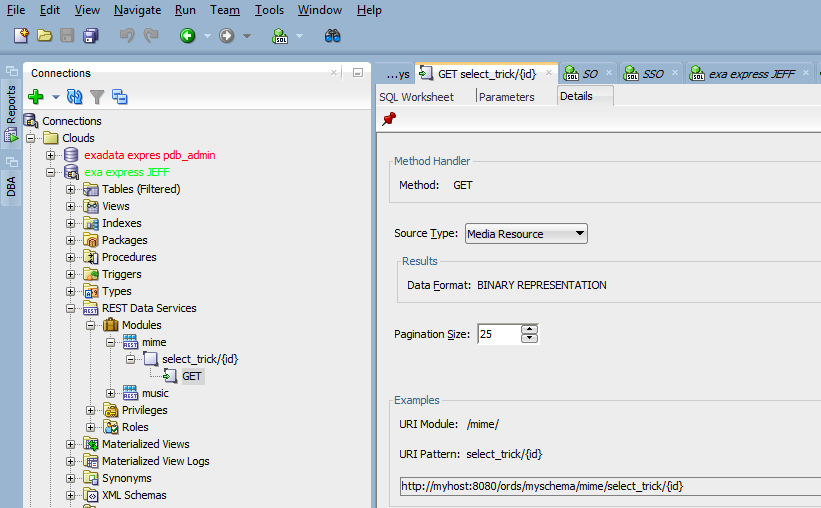Click the Filter funnel icon in Connections
Viewport: 821px width, 508px height.
97,97
